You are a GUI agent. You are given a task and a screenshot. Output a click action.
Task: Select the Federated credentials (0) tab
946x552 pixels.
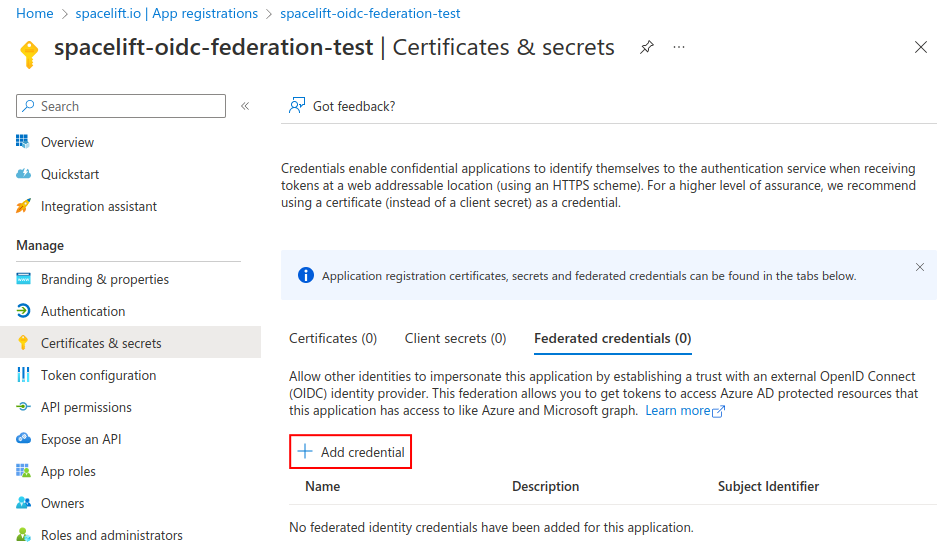612,338
